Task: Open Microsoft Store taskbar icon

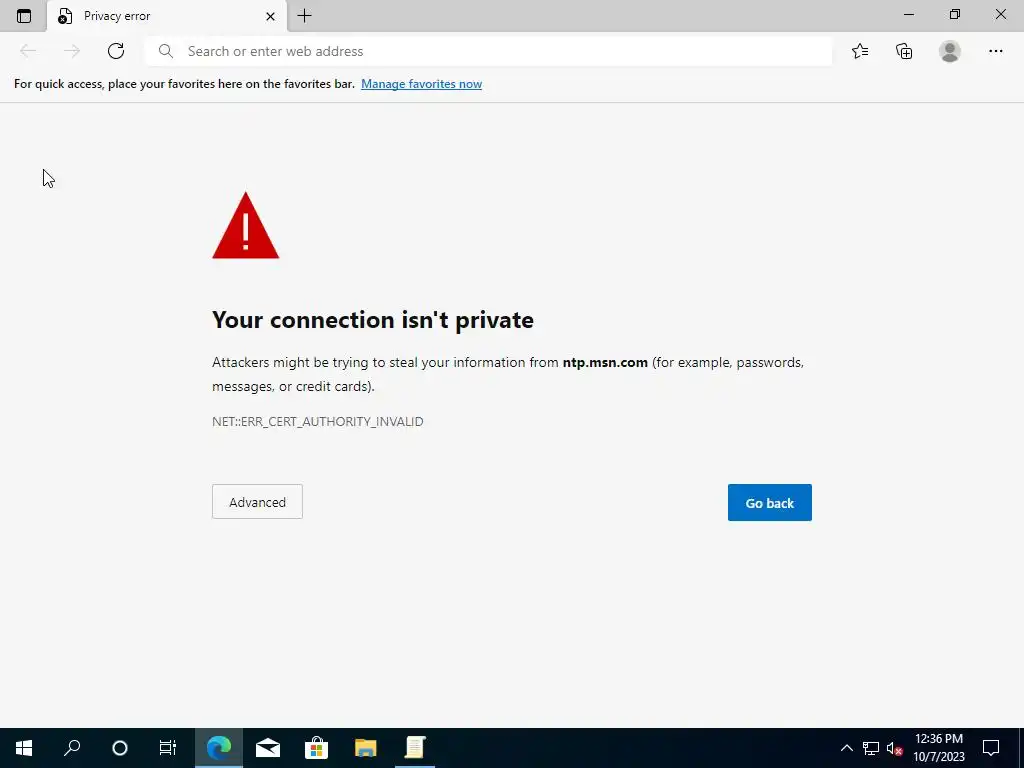Action: pos(316,748)
